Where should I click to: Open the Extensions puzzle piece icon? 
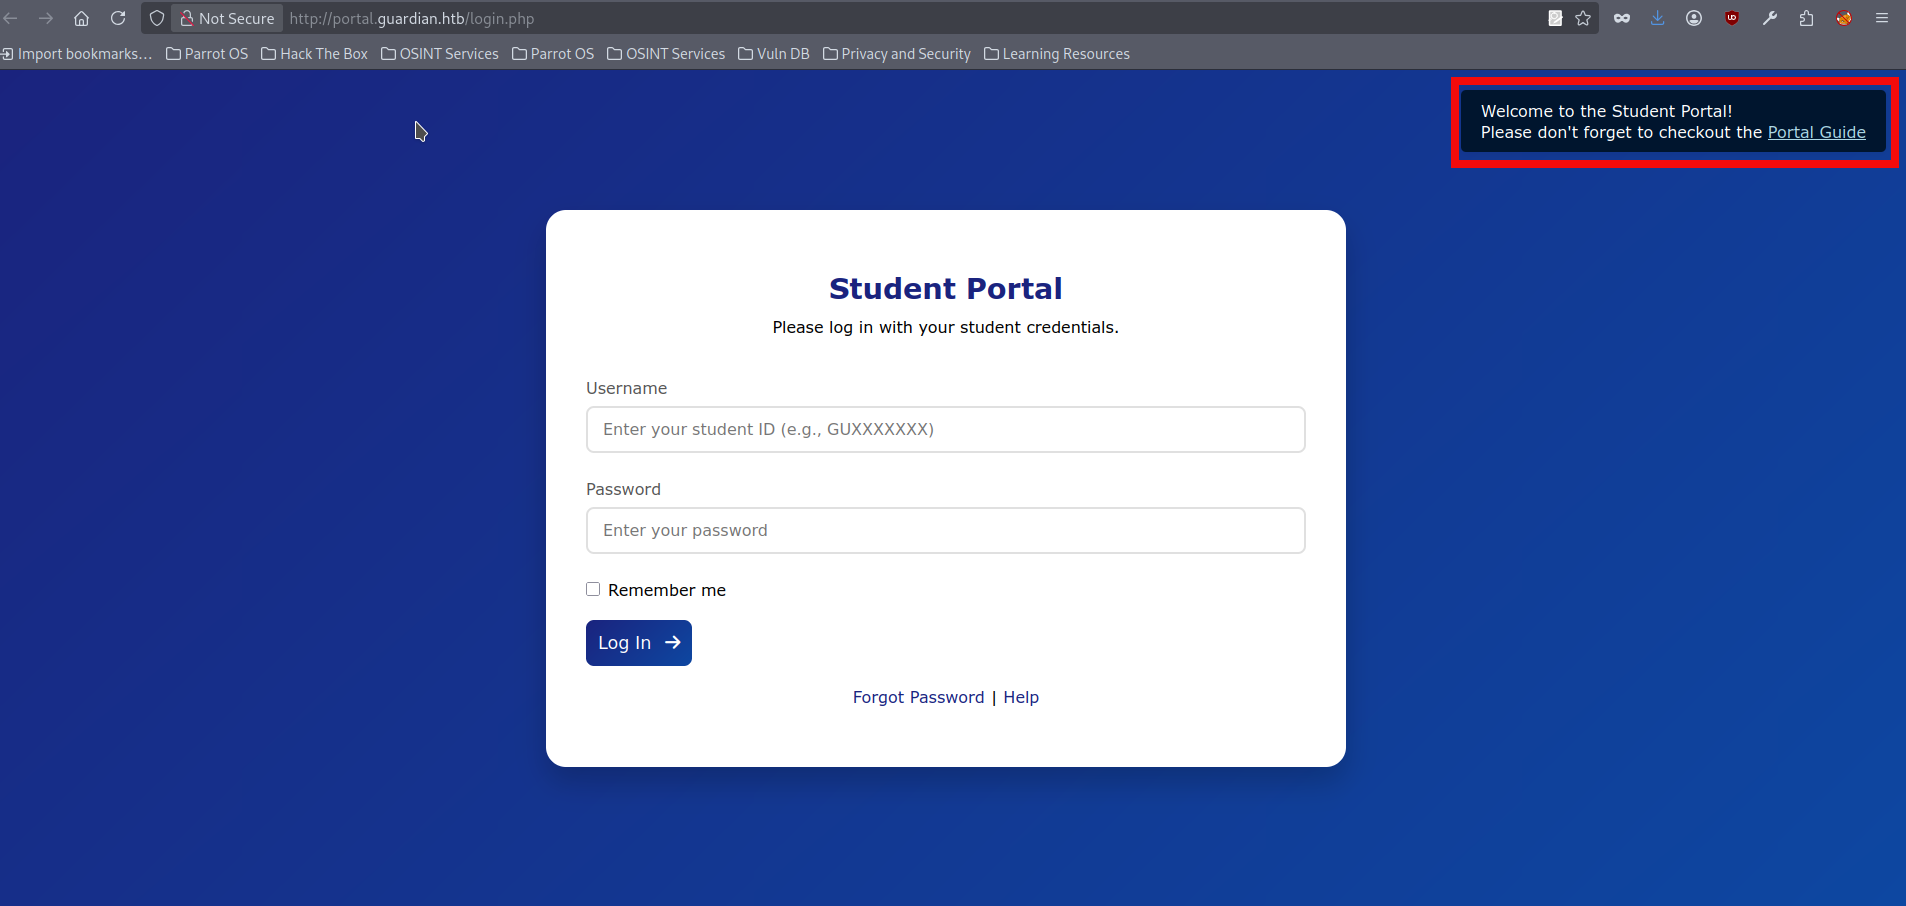click(x=1806, y=18)
